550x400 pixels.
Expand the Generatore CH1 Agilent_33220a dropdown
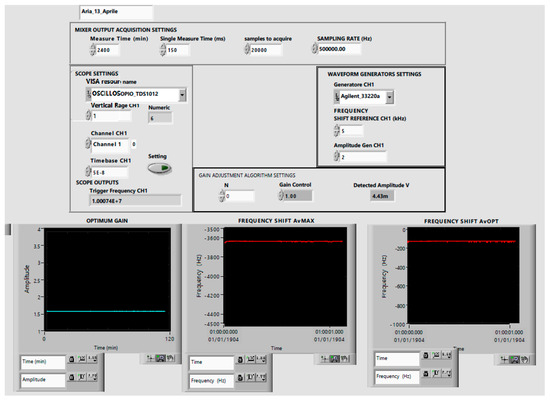coord(390,97)
